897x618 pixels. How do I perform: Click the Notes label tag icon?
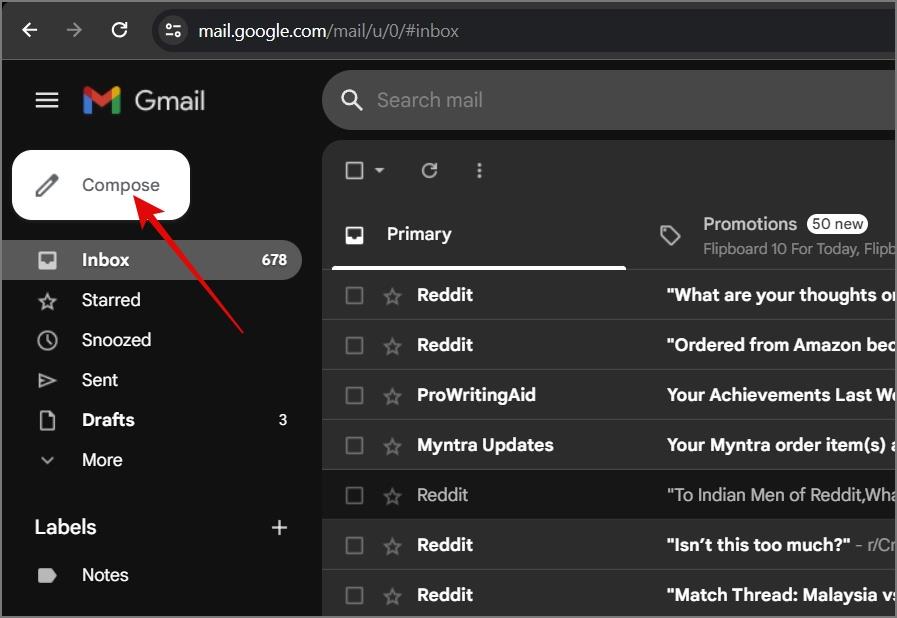pyautogui.click(x=47, y=575)
